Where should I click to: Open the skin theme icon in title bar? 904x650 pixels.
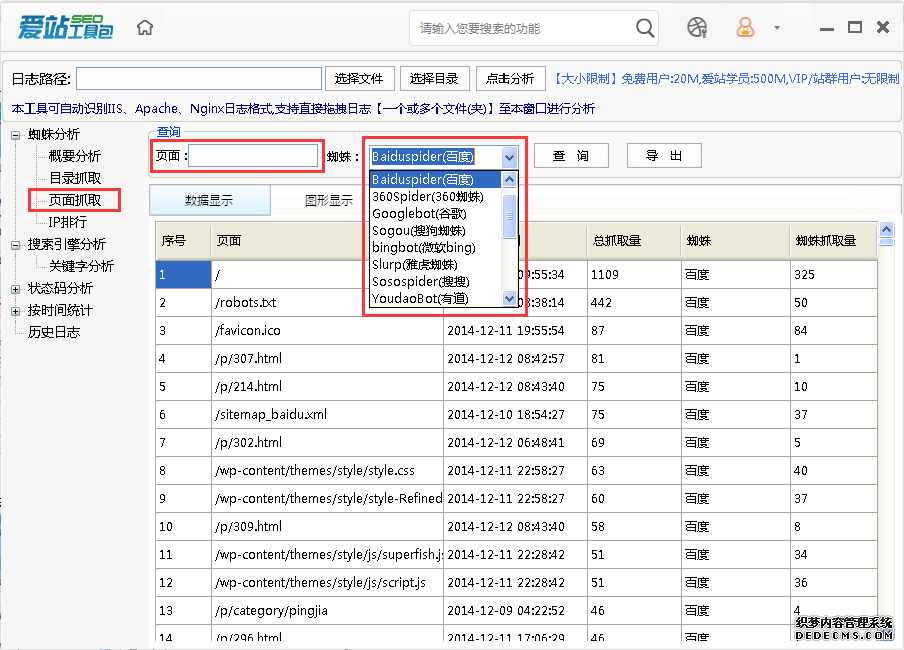(x=697, y=28)
